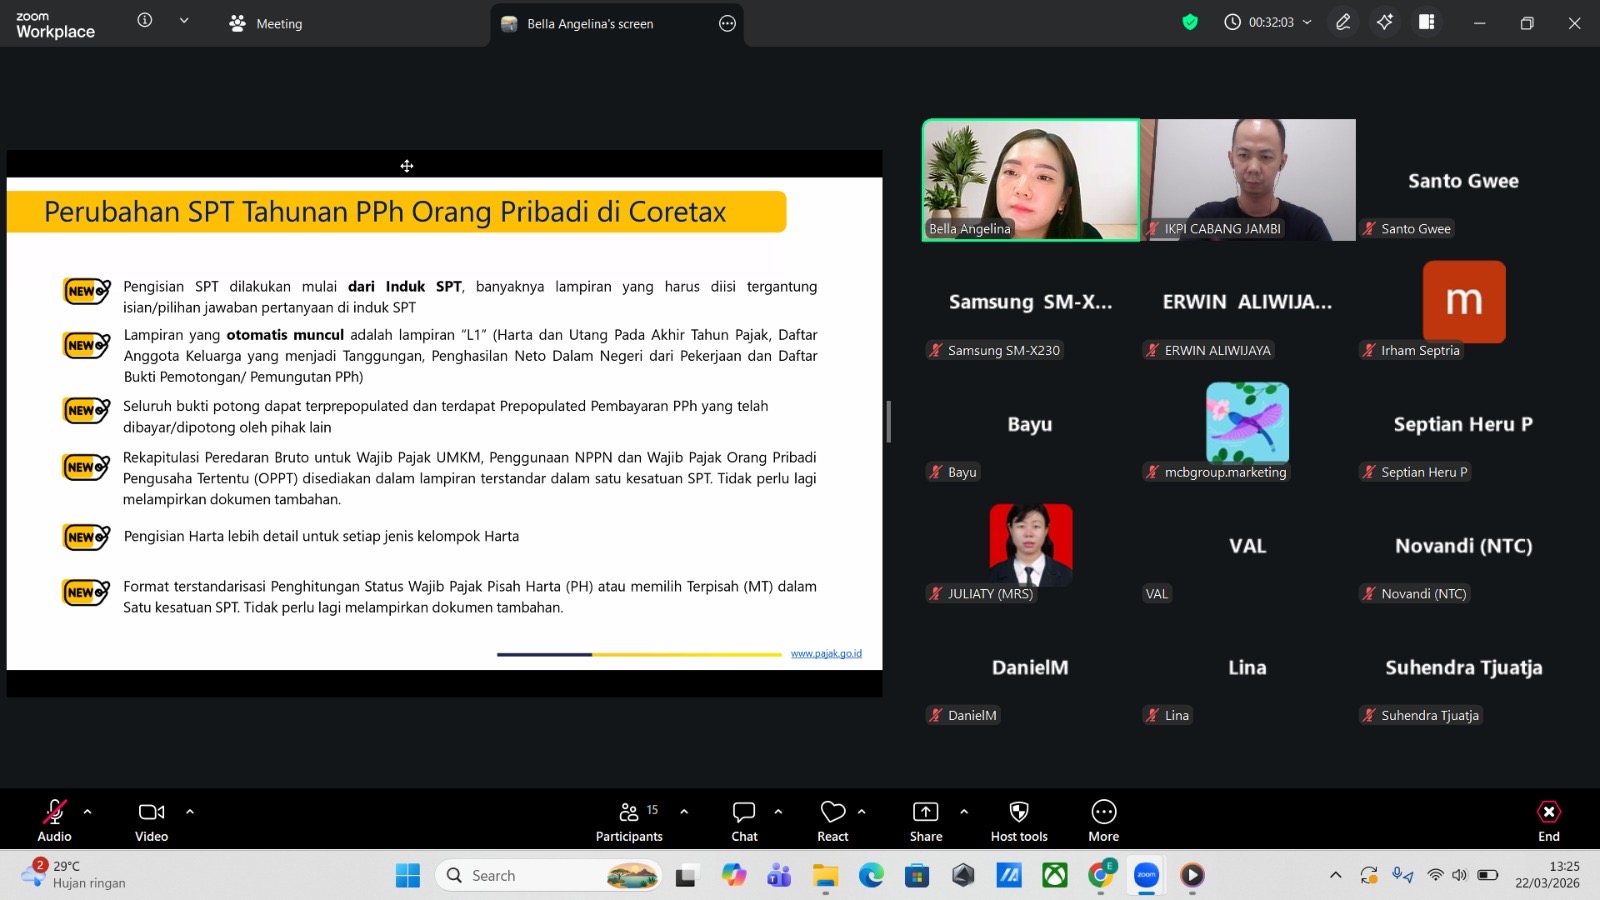Open the Chat panel

click(744, 820)
